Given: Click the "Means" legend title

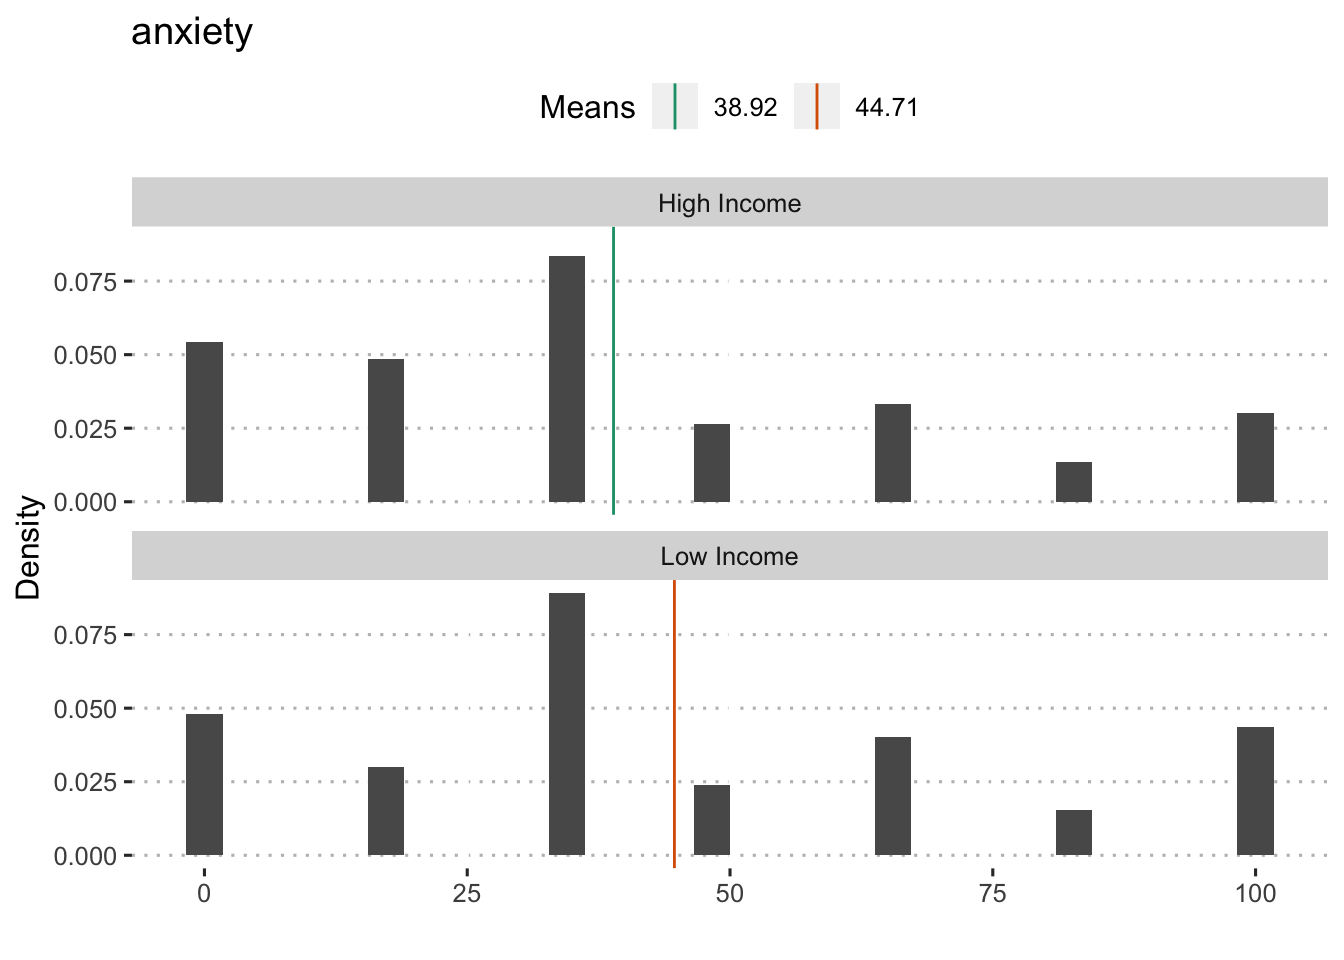Looking at the screenshot, I should pyautogui.click(x=587, y=108).
